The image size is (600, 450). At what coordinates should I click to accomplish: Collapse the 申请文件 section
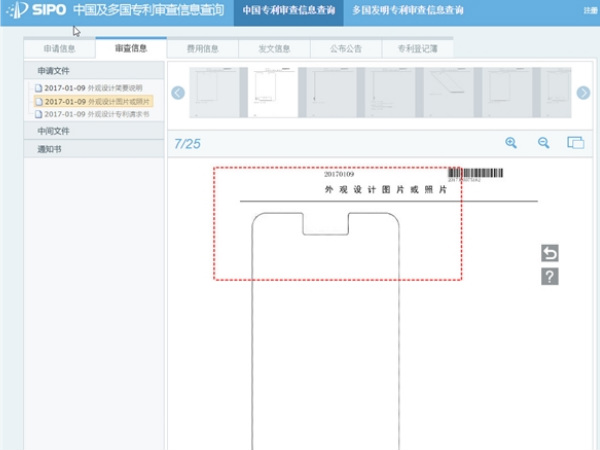coord(94,71)
